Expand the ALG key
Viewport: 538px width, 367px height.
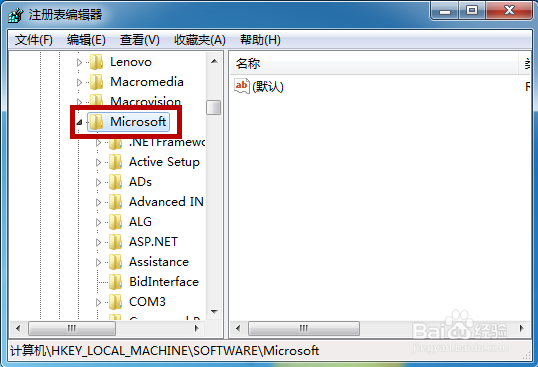point(98,222)
